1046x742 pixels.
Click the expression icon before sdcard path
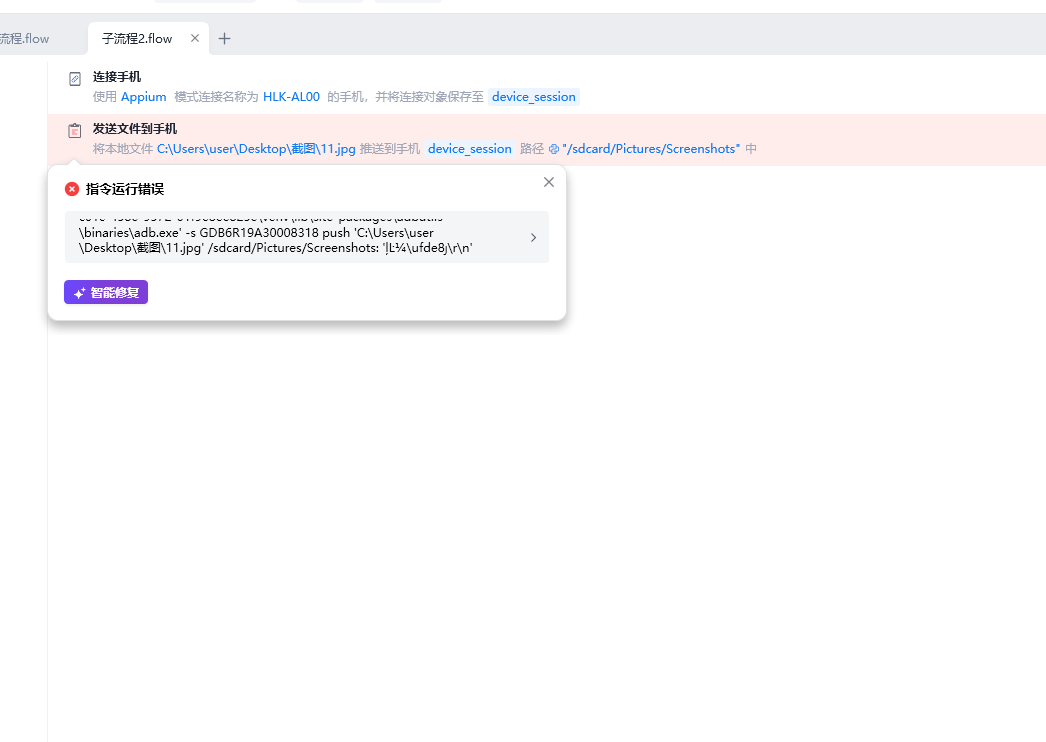554,149
